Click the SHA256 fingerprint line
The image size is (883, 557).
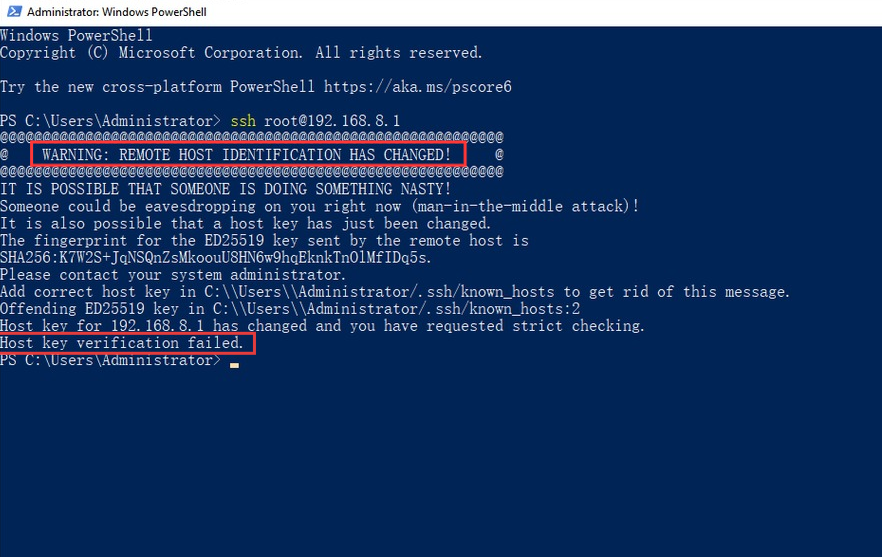pos(216,258)
